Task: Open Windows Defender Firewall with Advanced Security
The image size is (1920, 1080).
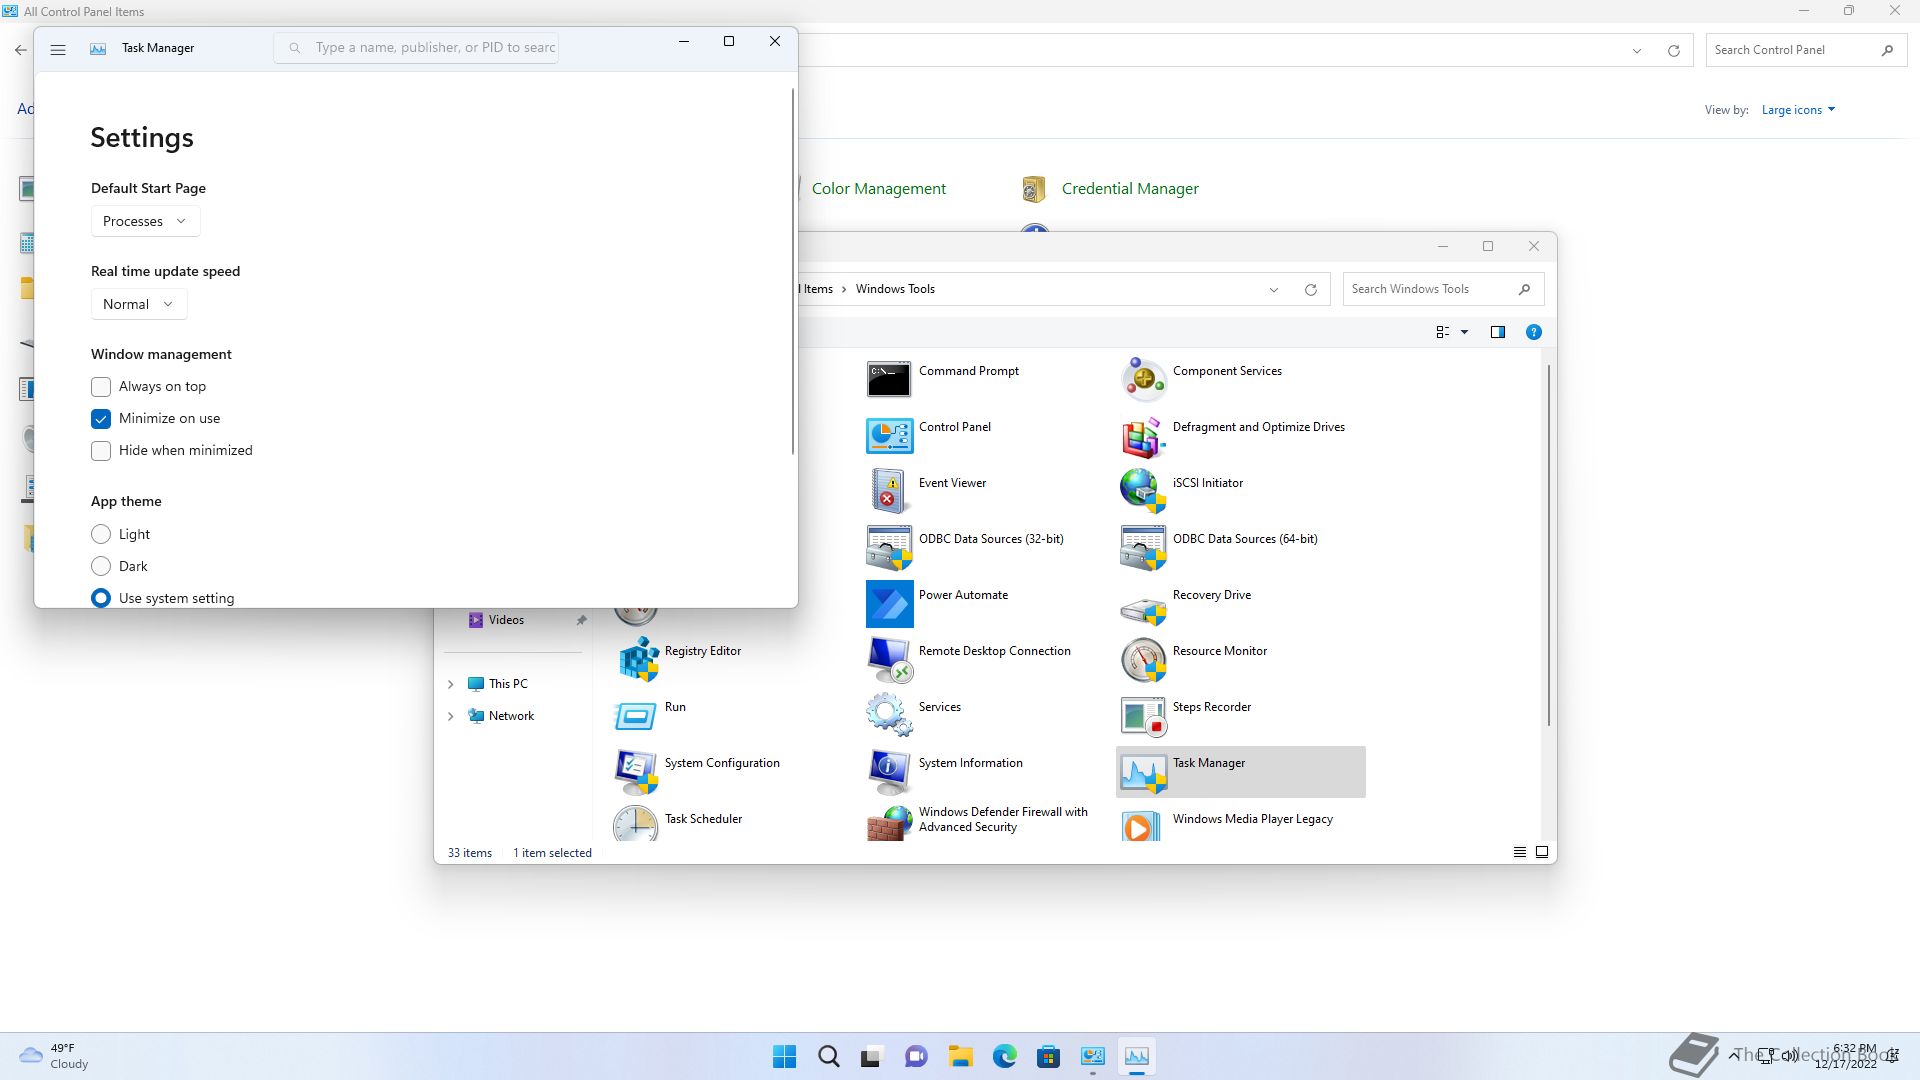Action: [x=889, y=824]
